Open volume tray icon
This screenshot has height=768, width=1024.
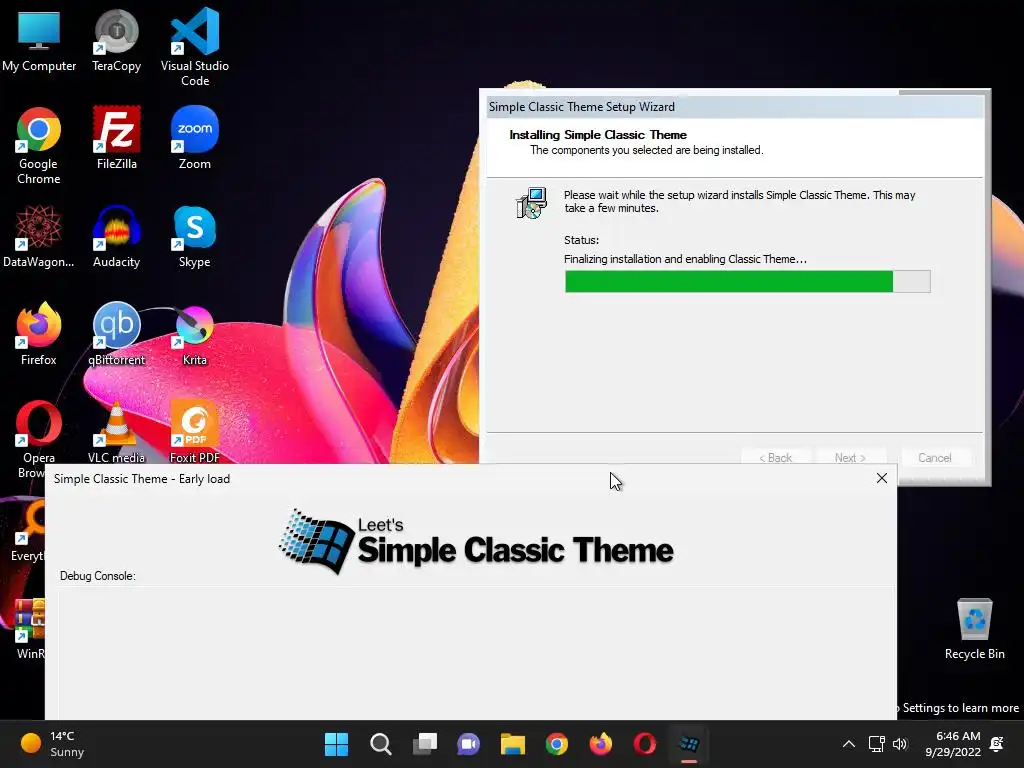[900, 744]
